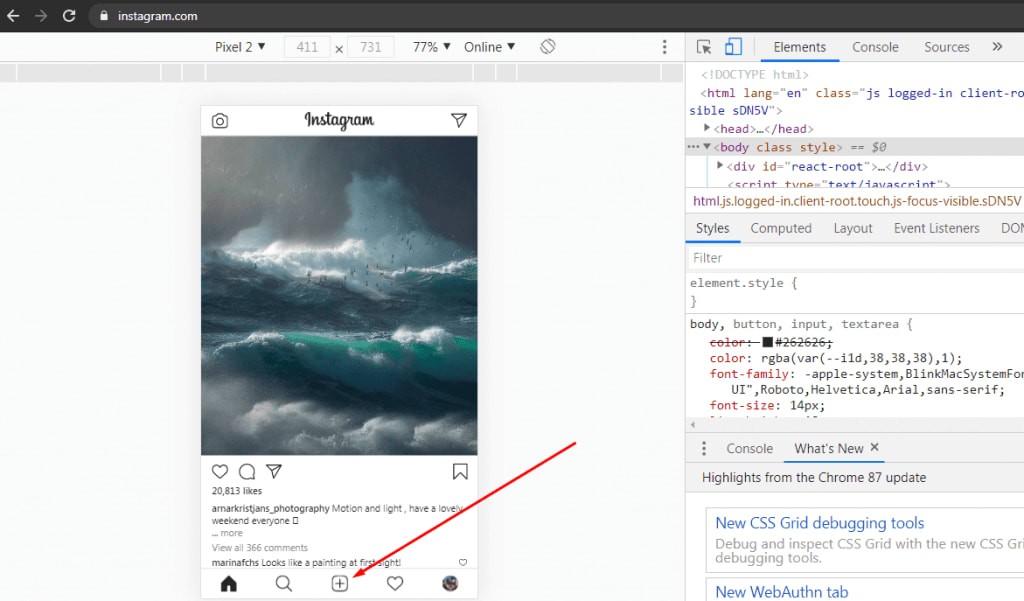Screen dimensions: 1024x601
Task: Switch to the Sources tab
Action: 946,47
